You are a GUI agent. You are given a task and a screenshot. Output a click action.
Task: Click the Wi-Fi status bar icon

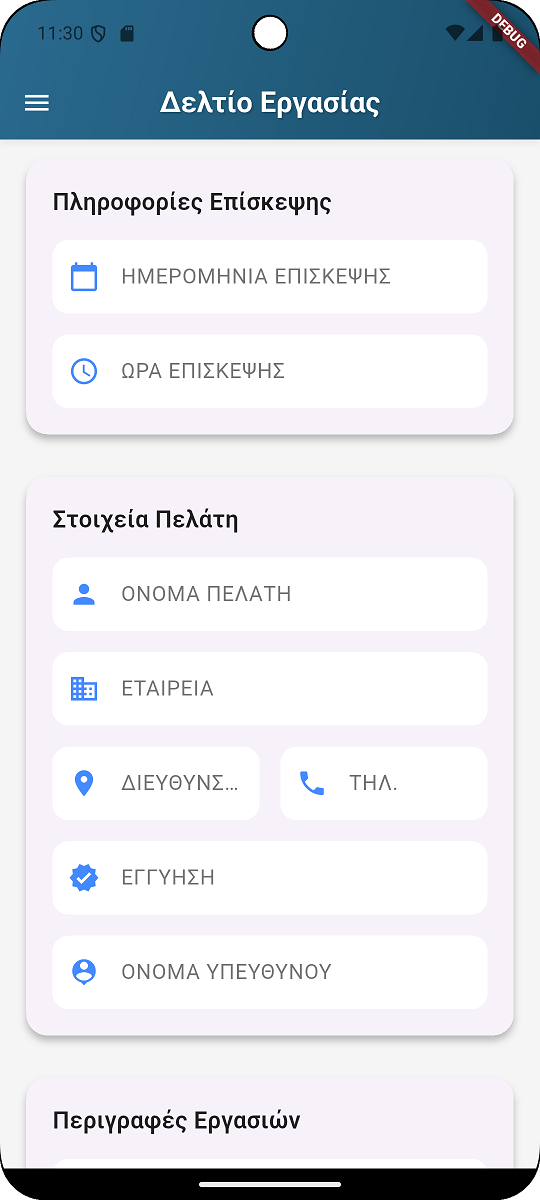click(455, 33)
